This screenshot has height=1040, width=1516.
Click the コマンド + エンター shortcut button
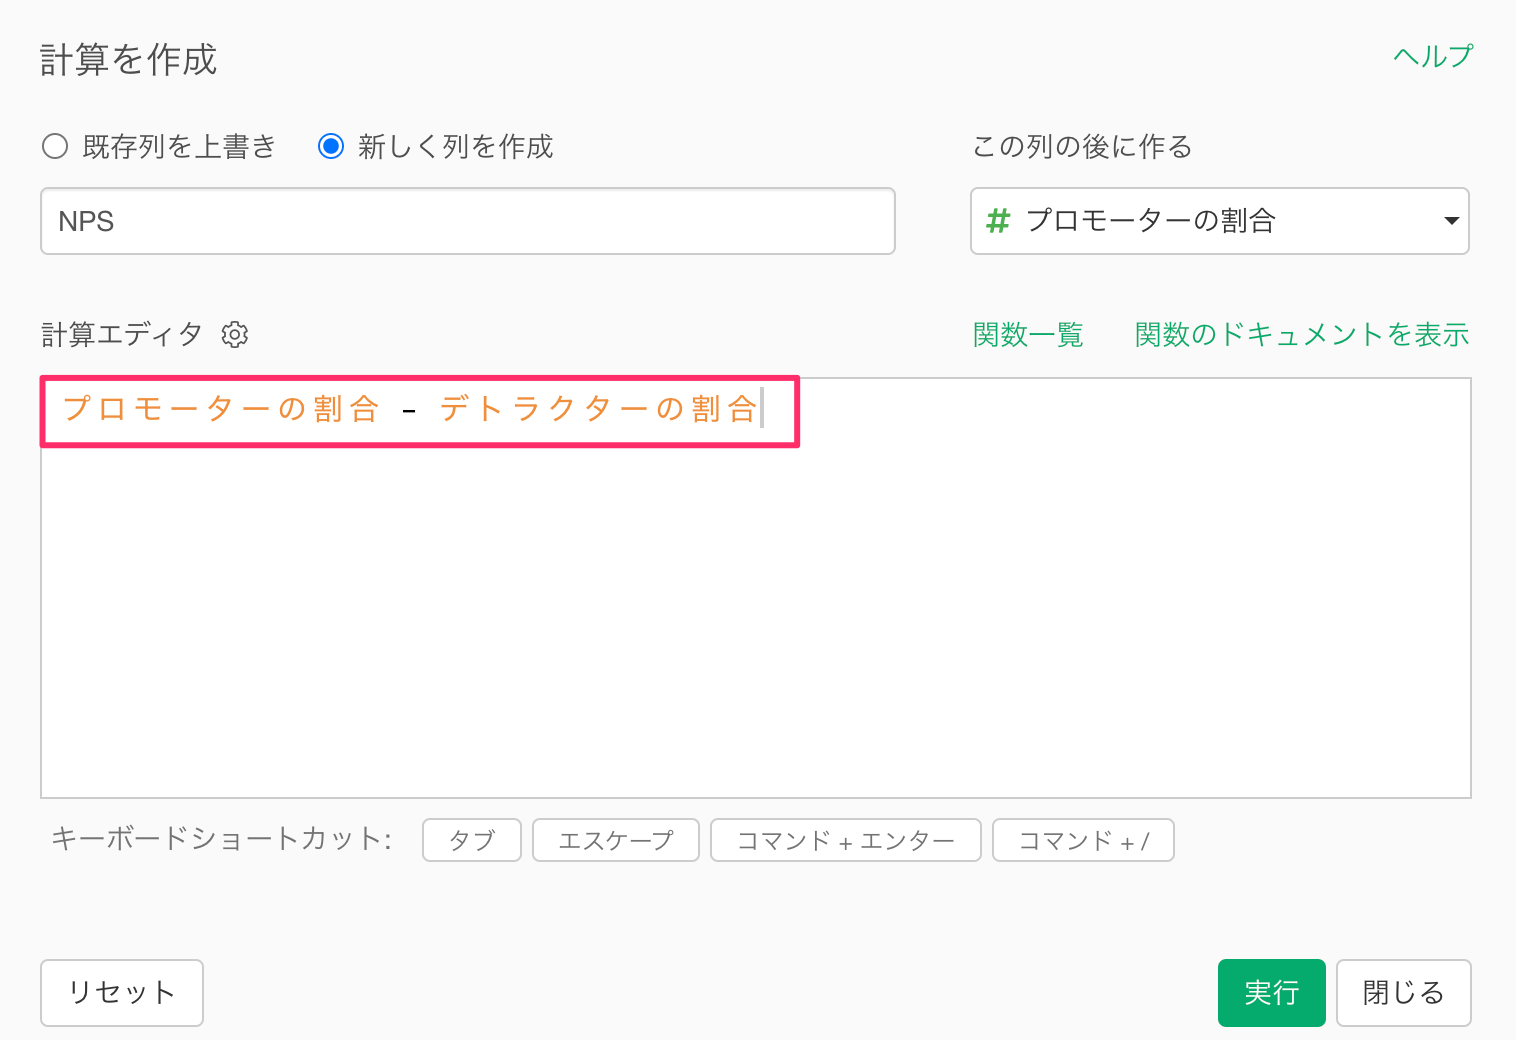point(846,840)
